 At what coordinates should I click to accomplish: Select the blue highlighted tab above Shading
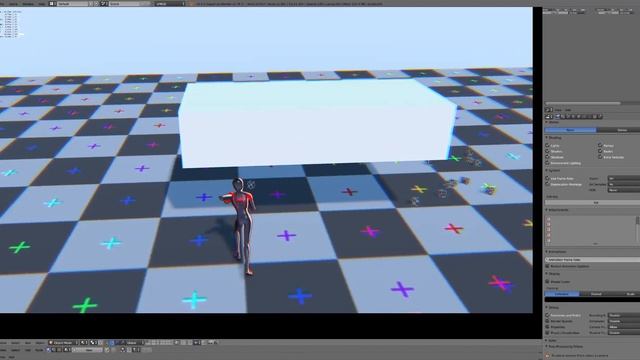point(571,130)
